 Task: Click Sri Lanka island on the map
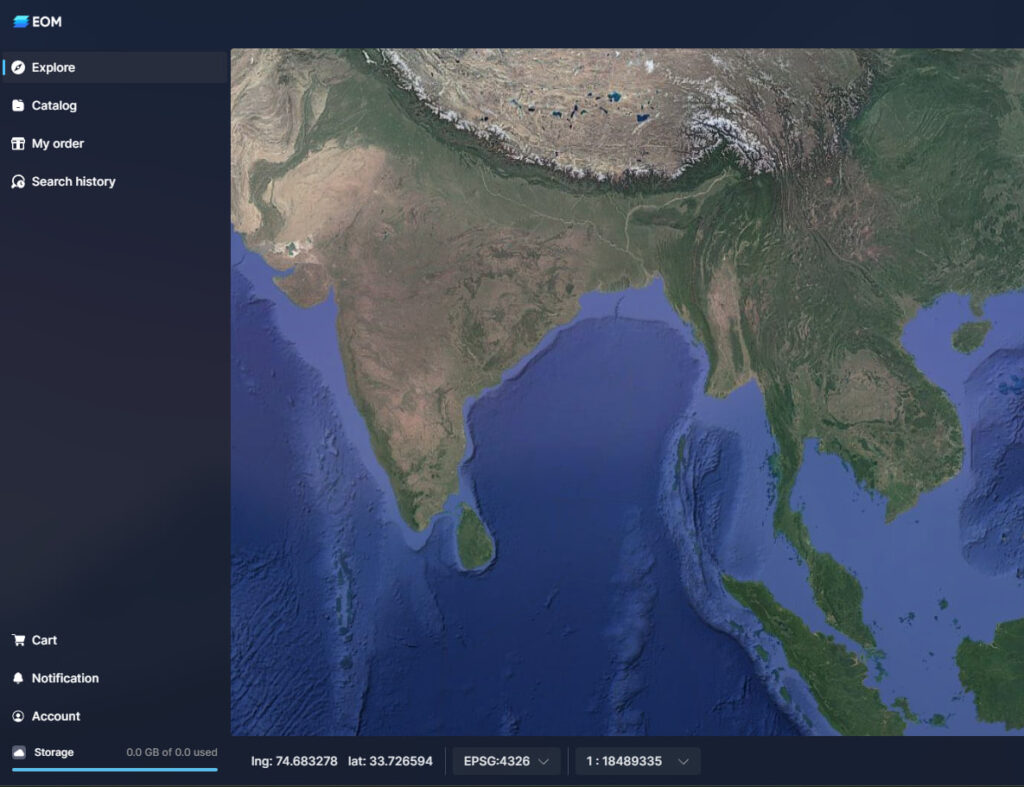click(x=475, y=539)
